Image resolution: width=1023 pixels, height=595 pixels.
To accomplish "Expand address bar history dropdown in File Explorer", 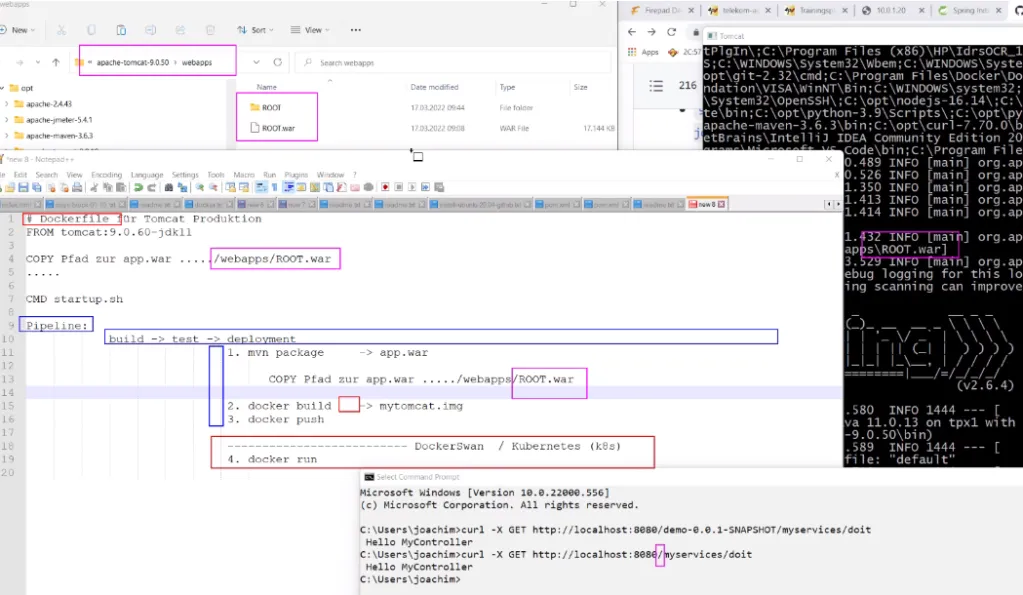I will point(256,63).
